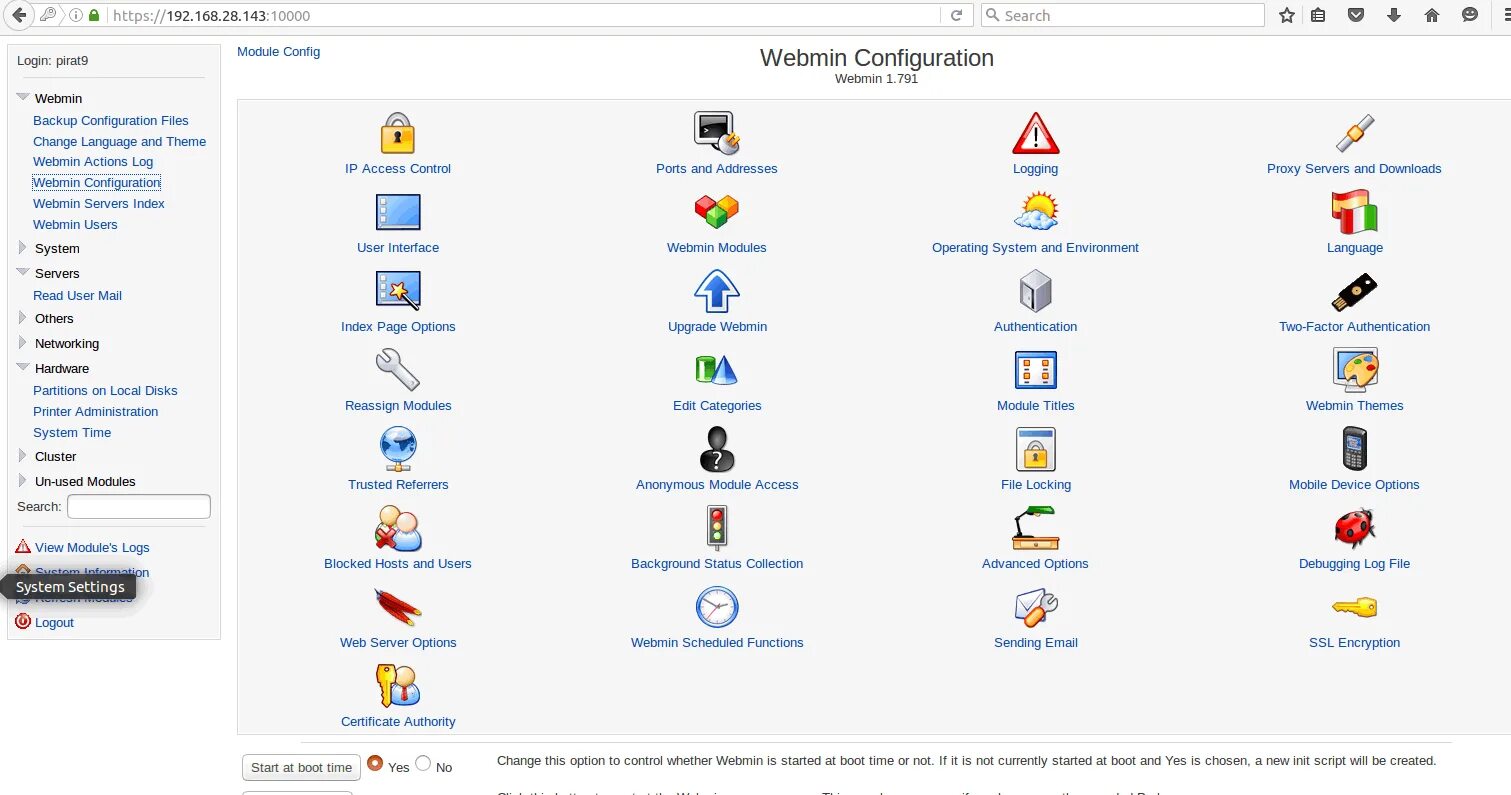Viewport: 1511px width, 795px height.
Task: Open Change Language and Theme link
Action: click(119, 141)
